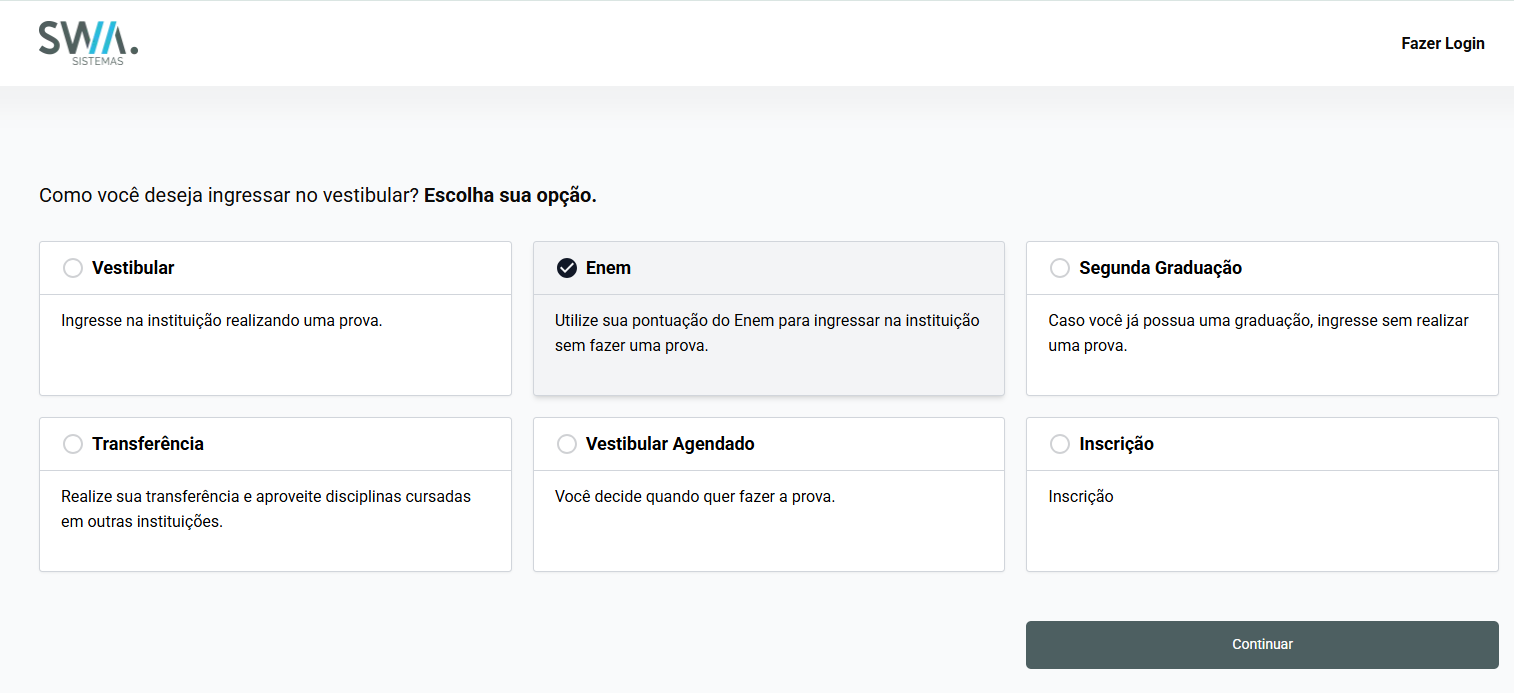This screenshot has height=693, width=1514.
Task: Click the Enem card heading text
Action: pyautogui.click(x=608, y=268)
